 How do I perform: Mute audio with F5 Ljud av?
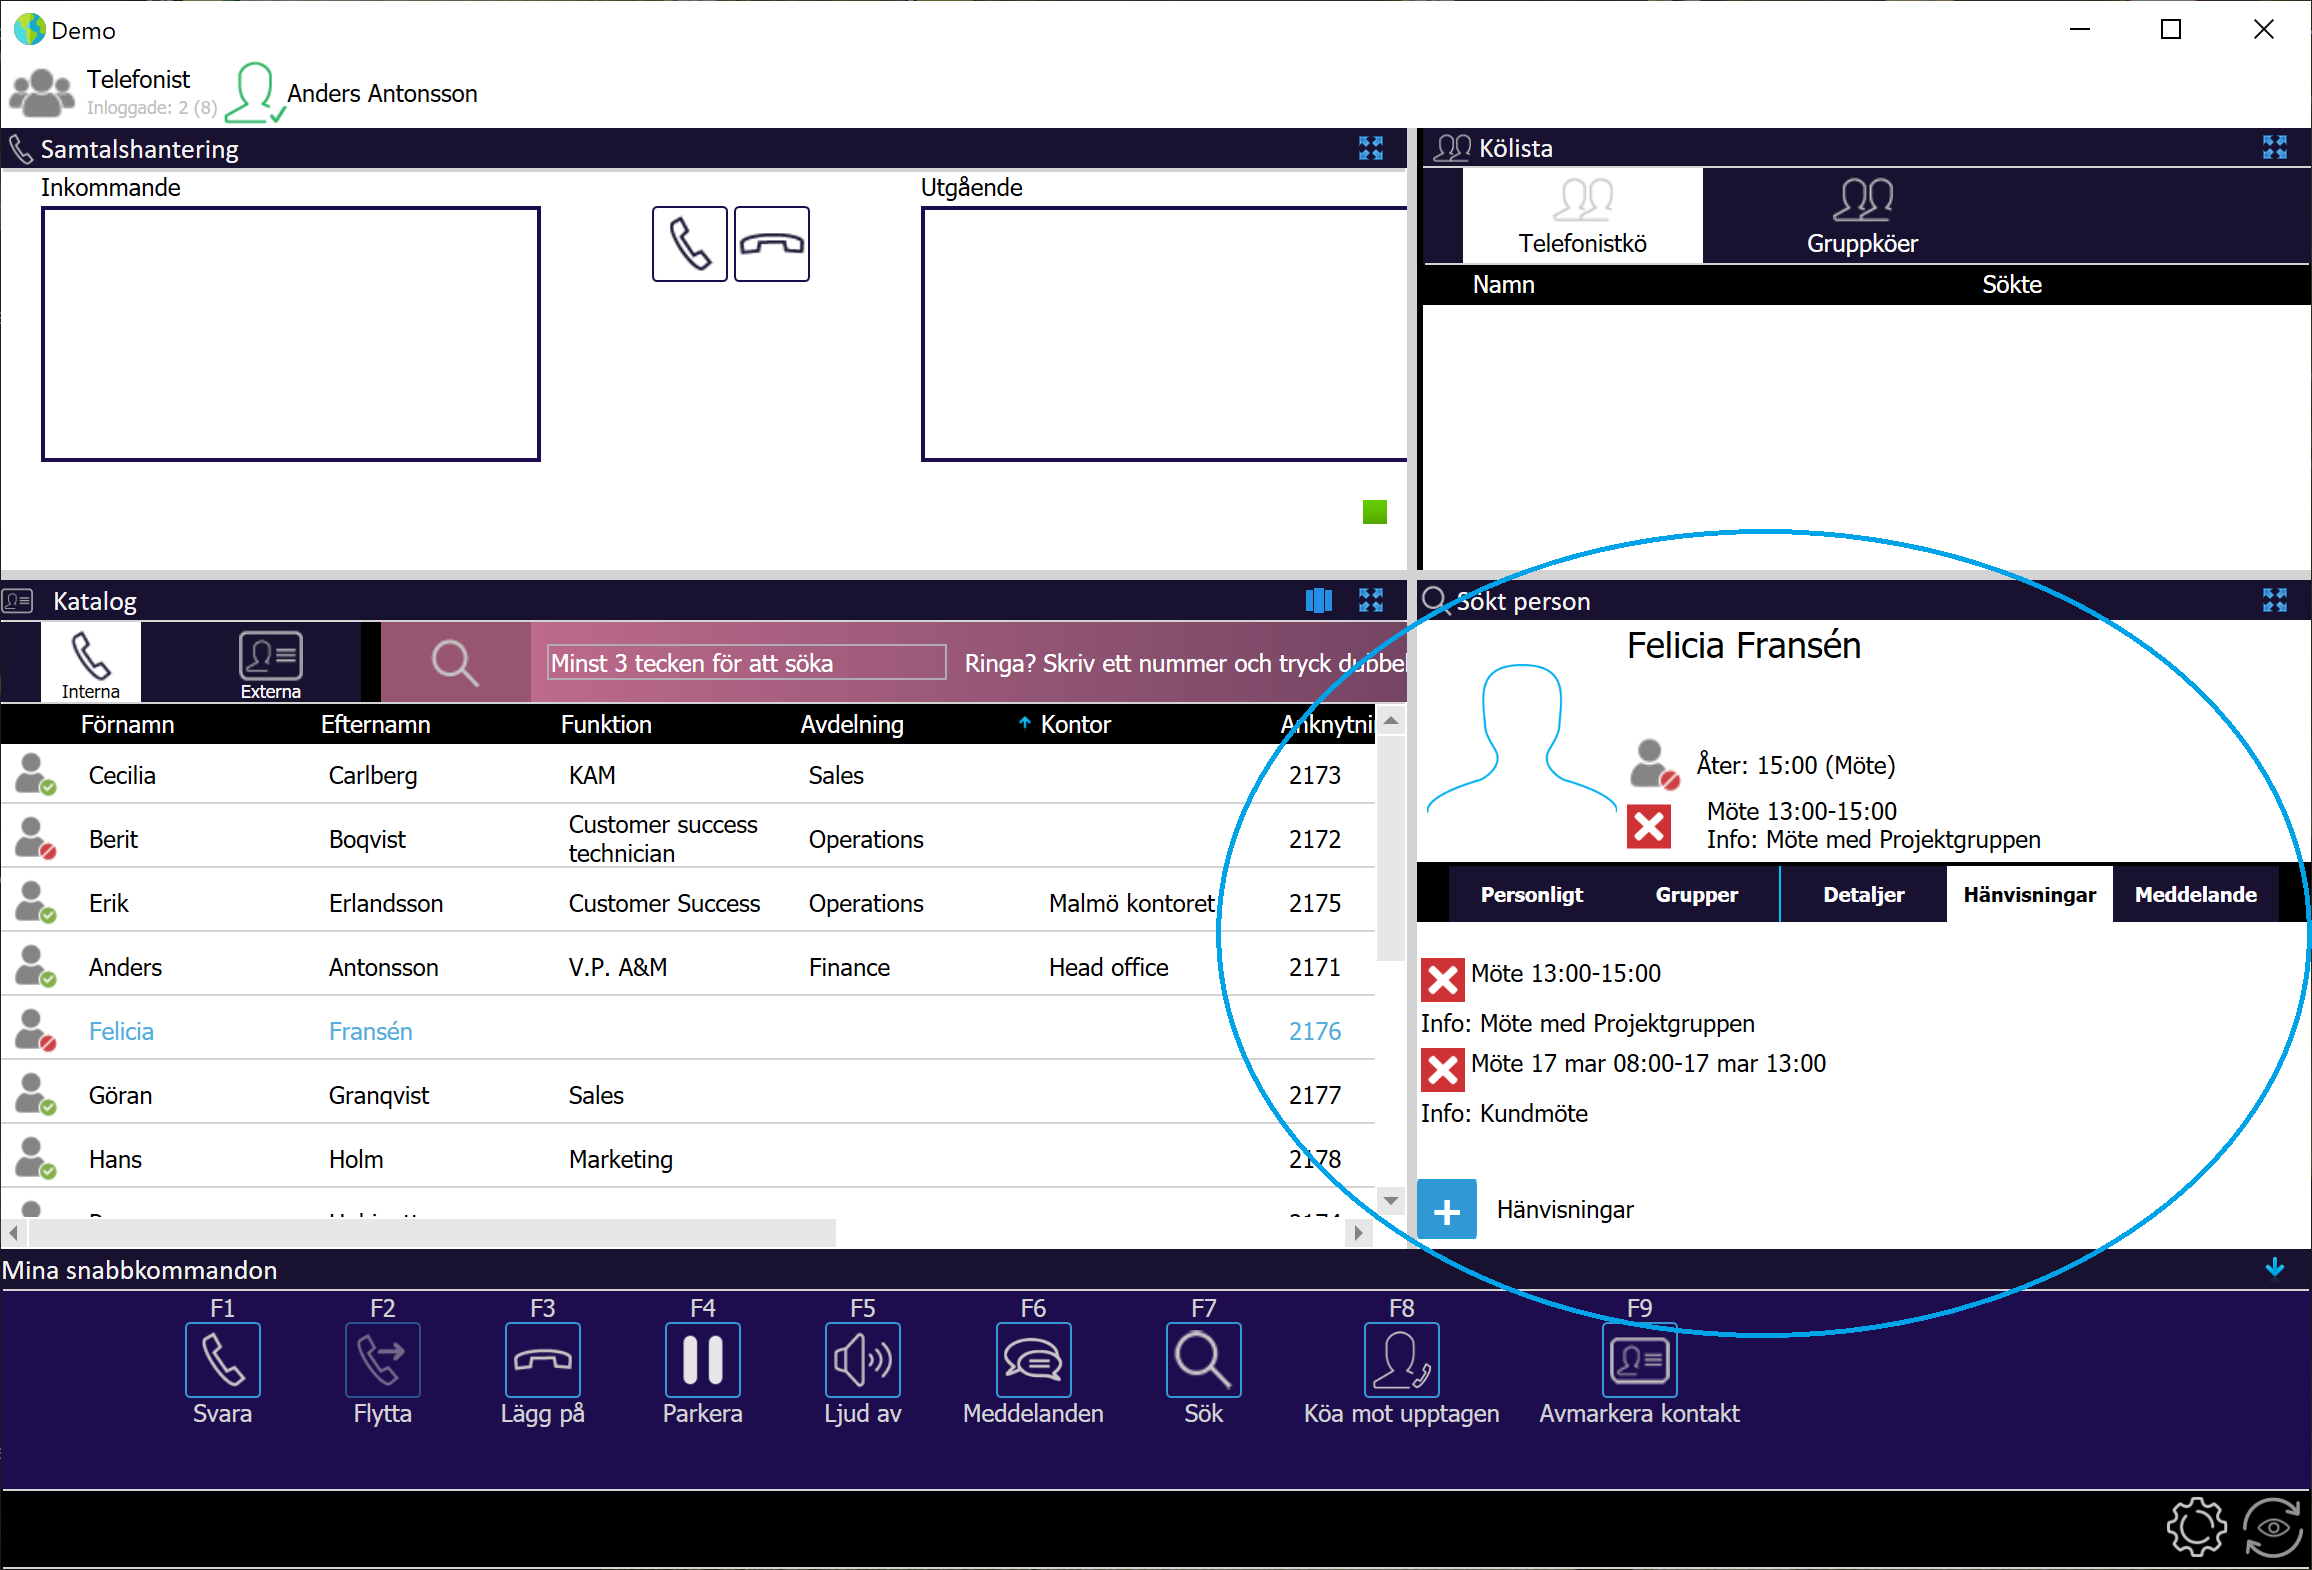click(862, 1359)
